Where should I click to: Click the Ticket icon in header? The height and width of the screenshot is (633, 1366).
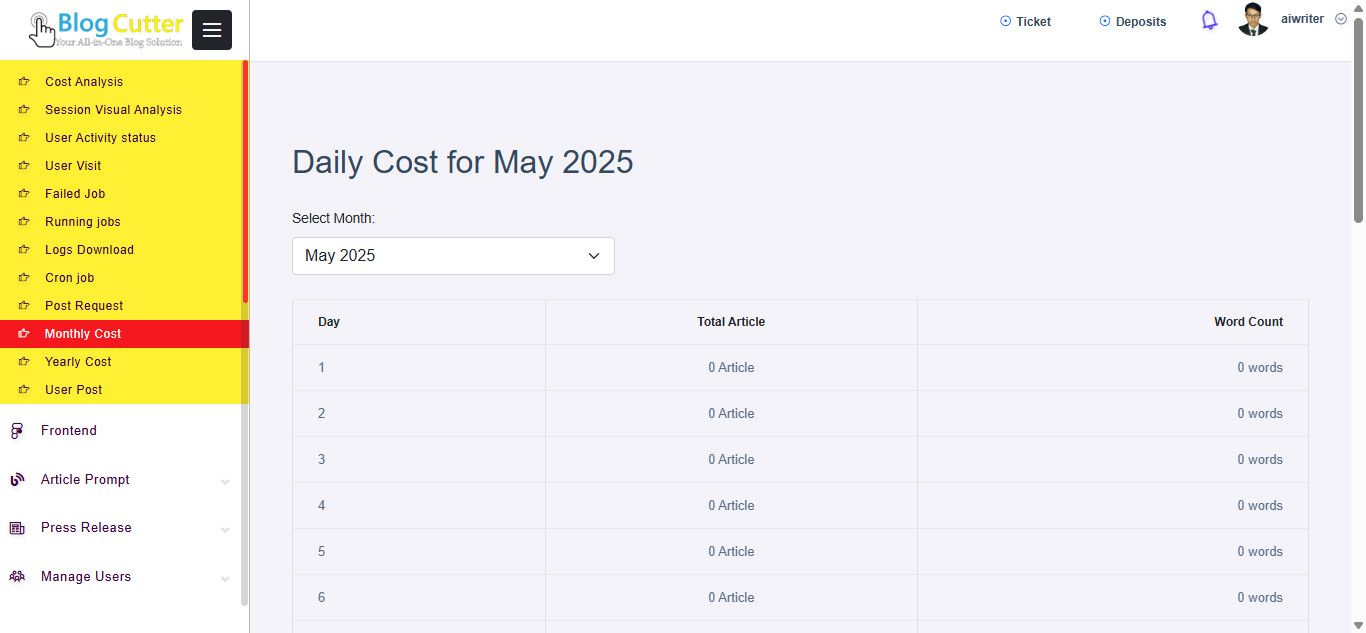[x=1005, y=21]
